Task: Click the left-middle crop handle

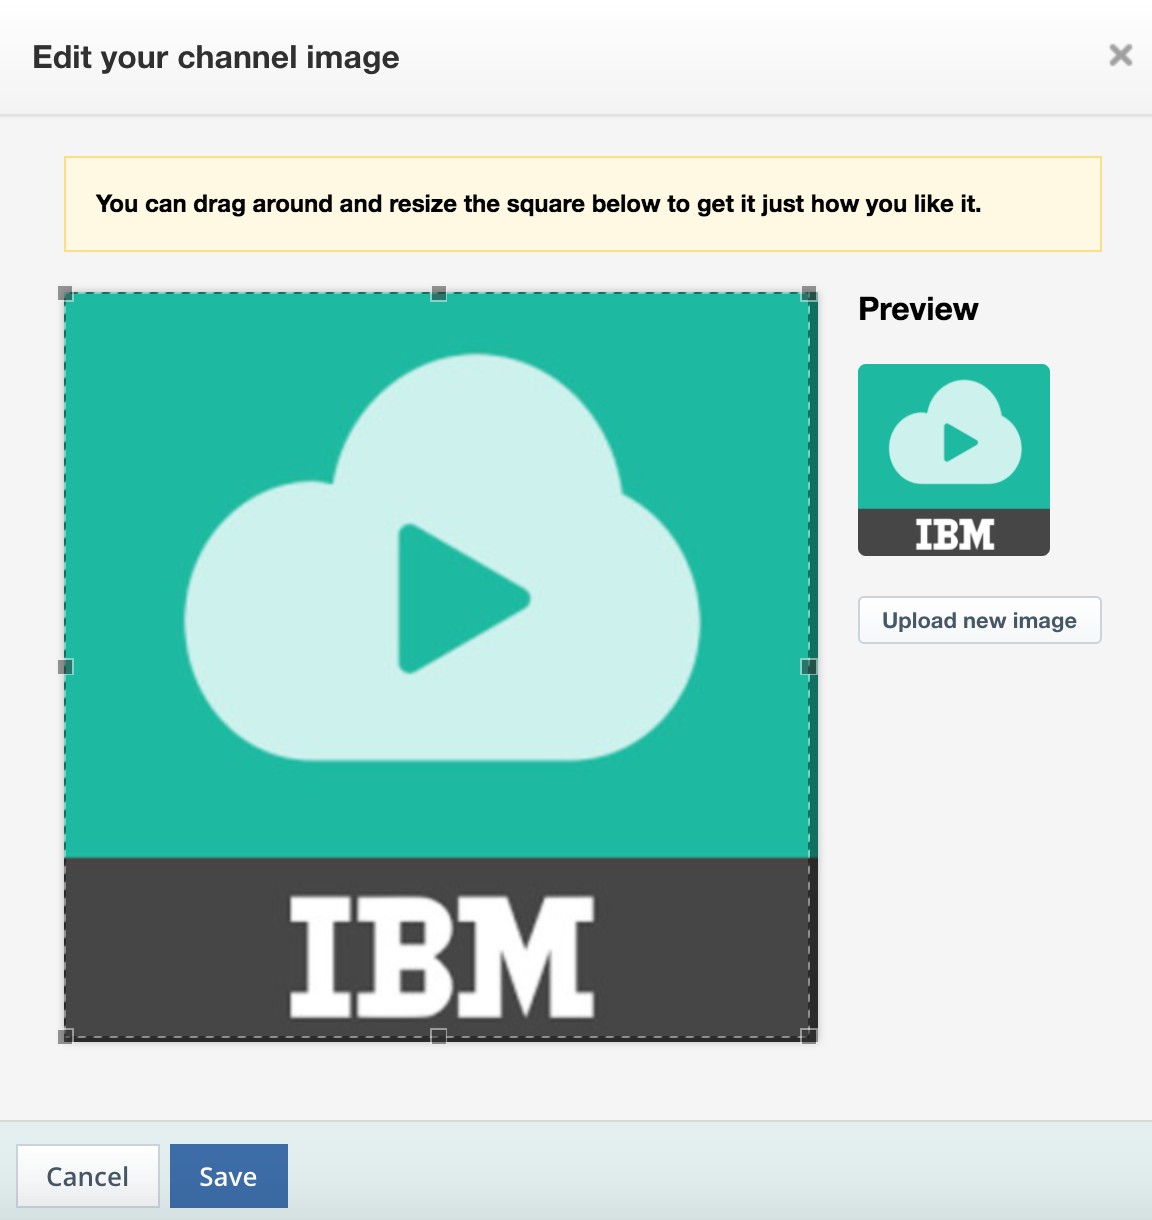Action: (x=65, y=666)
